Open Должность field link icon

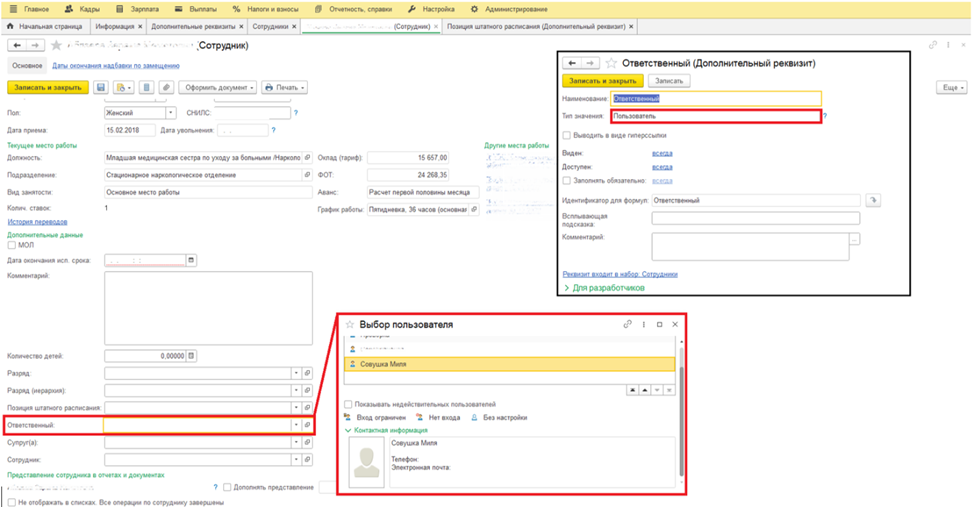pos(307,158)
